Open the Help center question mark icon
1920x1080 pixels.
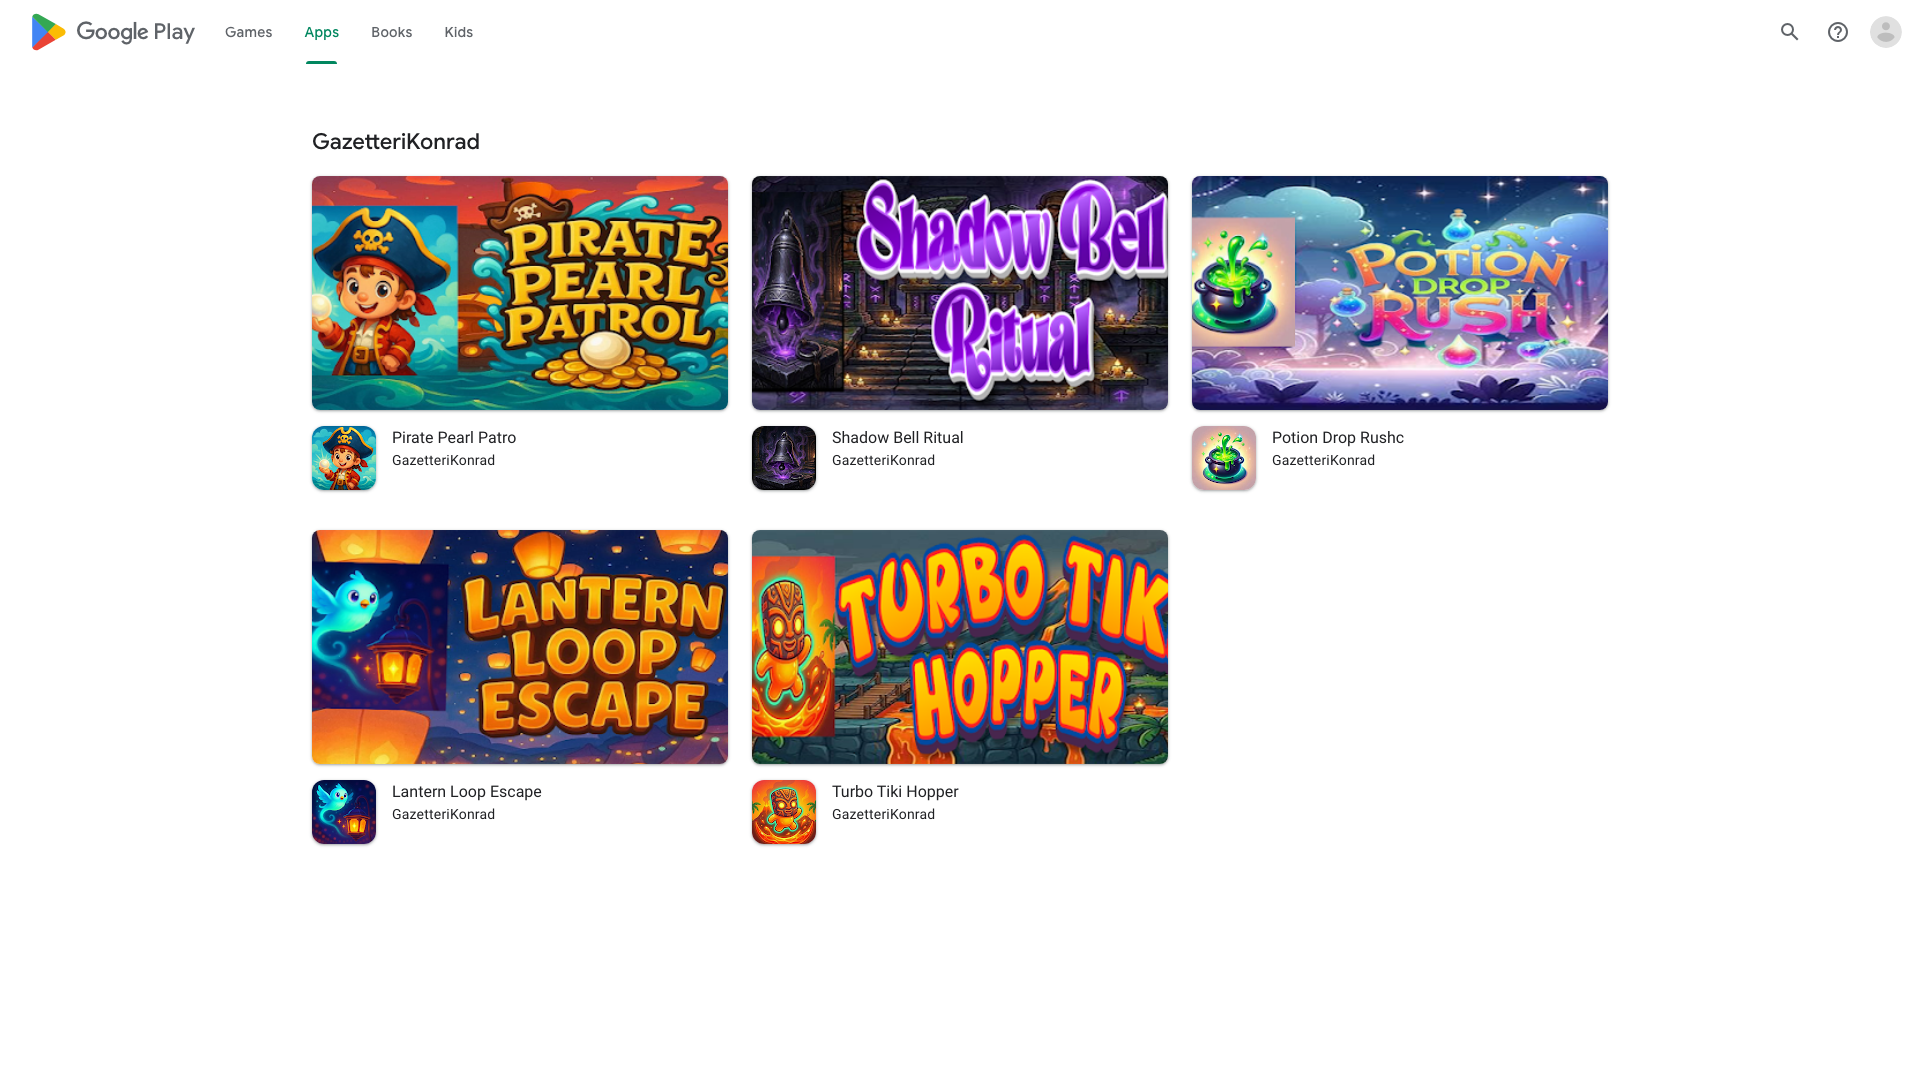[1838, 32]
